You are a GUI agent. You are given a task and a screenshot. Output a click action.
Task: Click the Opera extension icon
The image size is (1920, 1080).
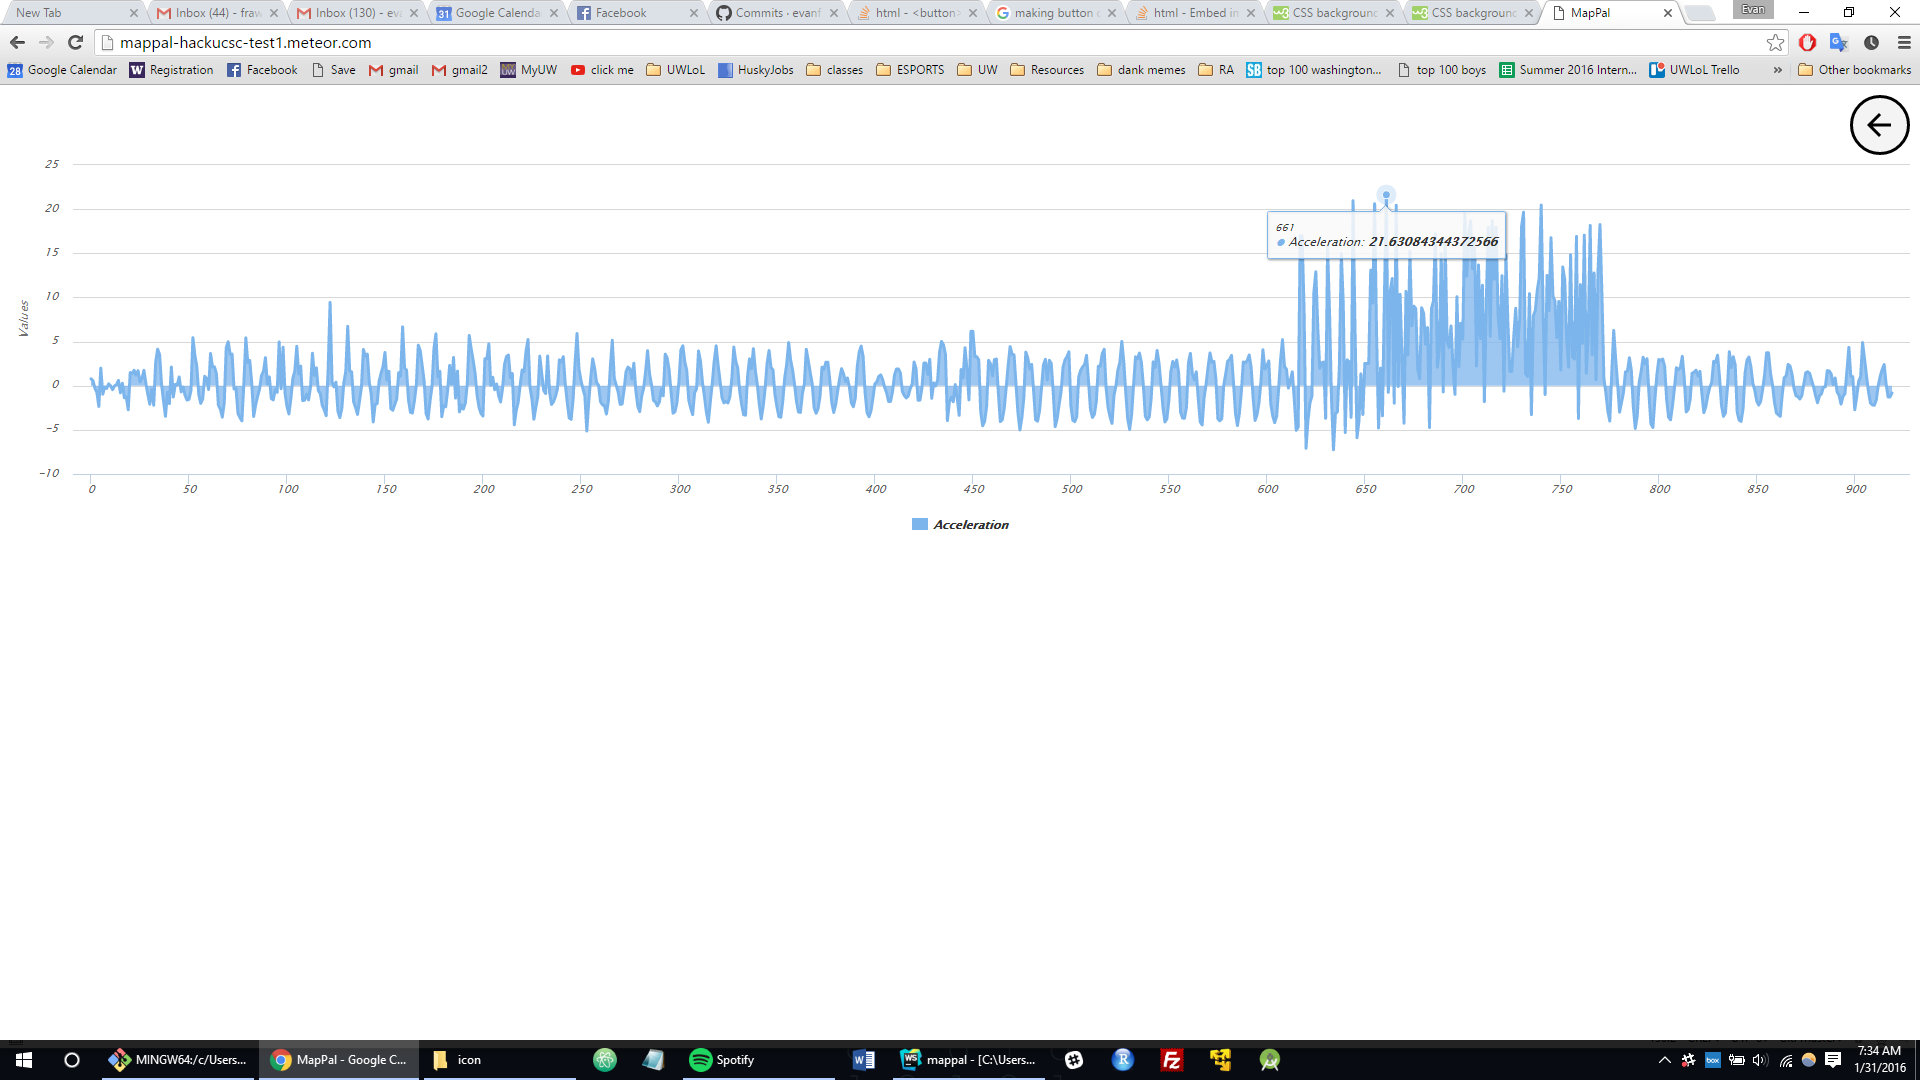tap(1807, 42)
